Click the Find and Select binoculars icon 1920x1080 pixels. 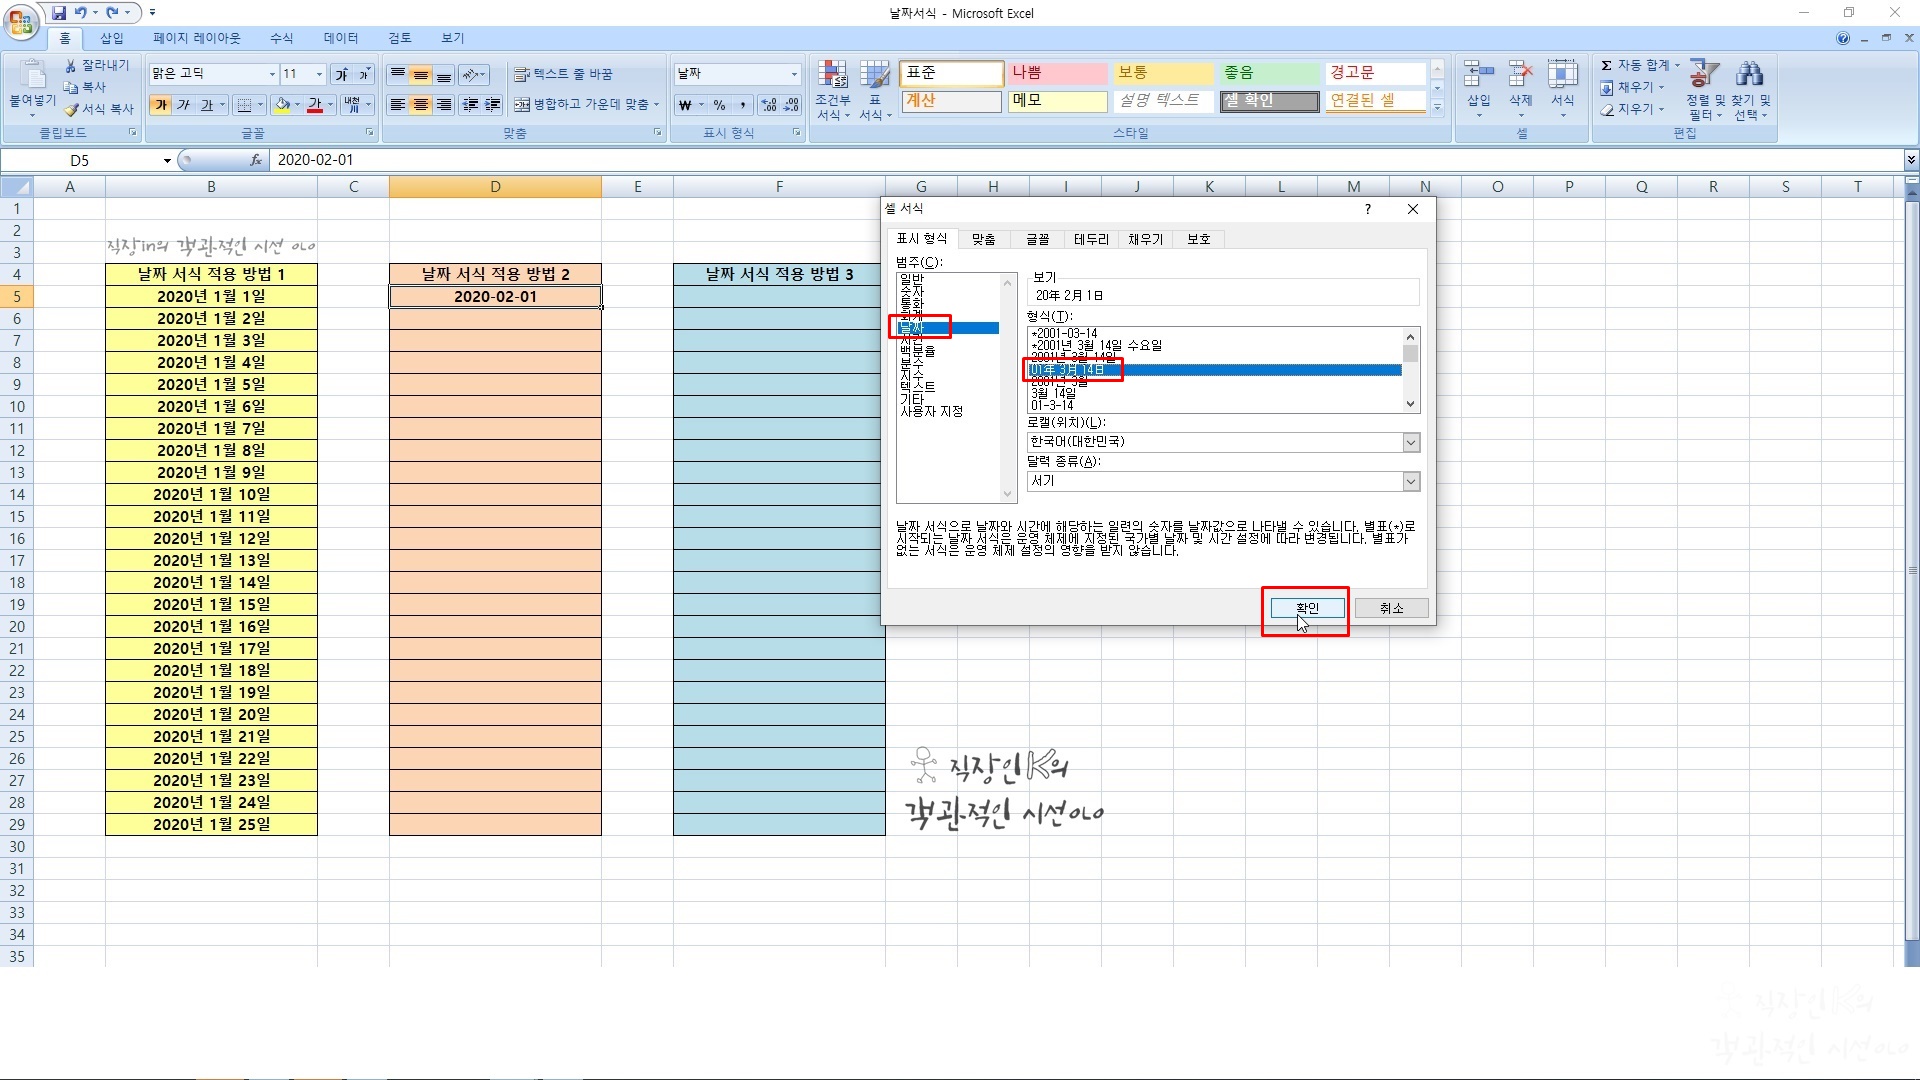pos(1750,75)
